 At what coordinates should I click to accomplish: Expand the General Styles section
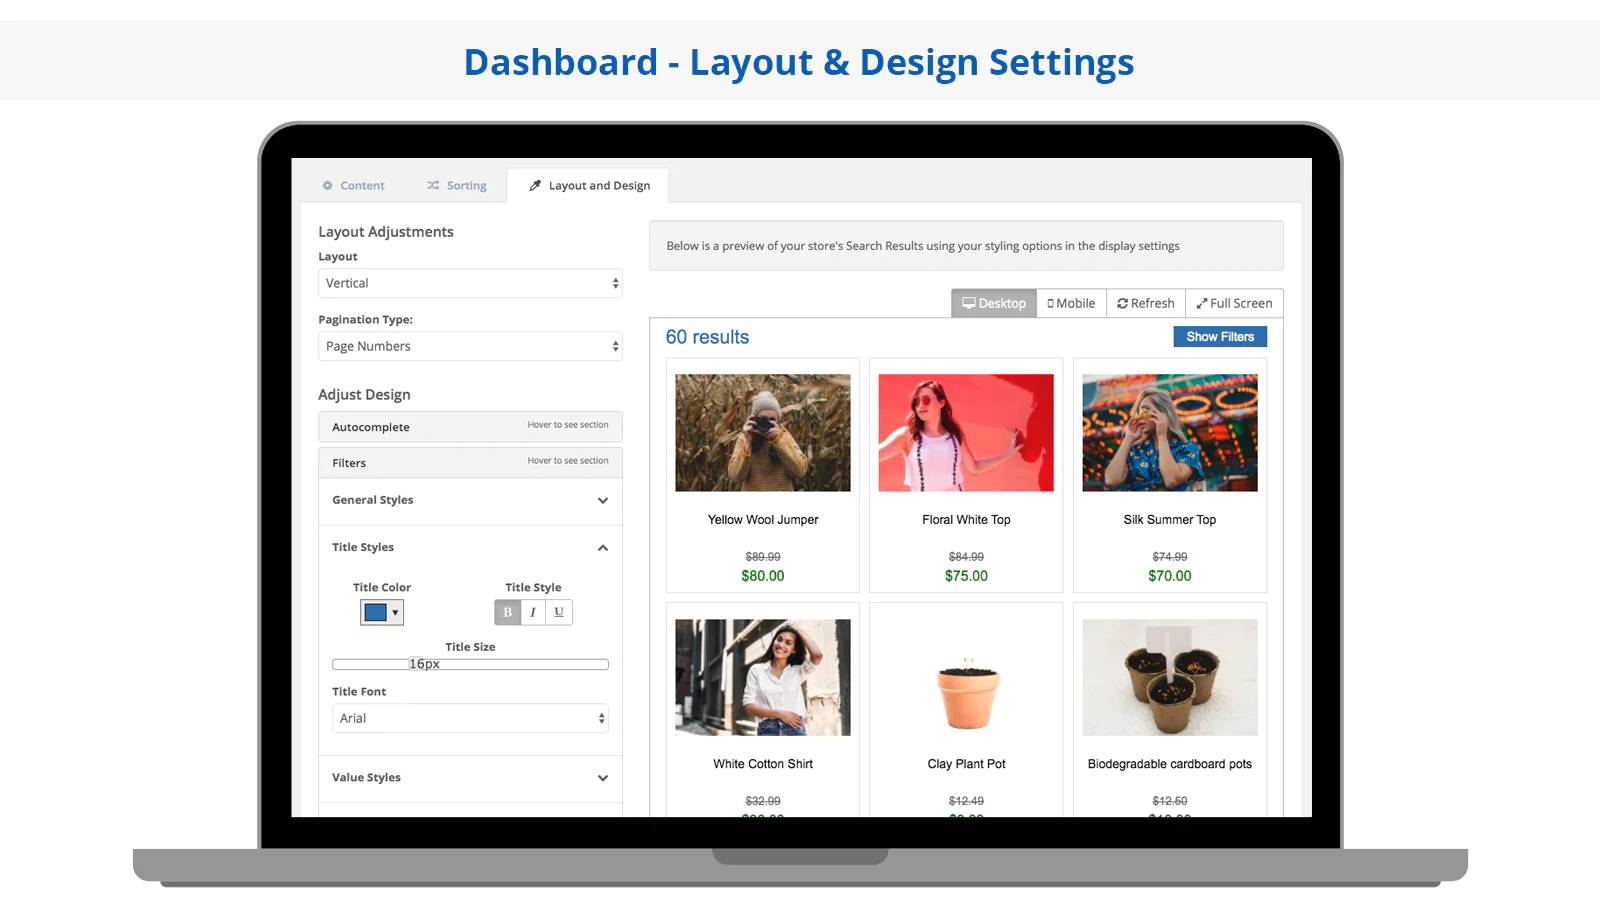point(470,500)
